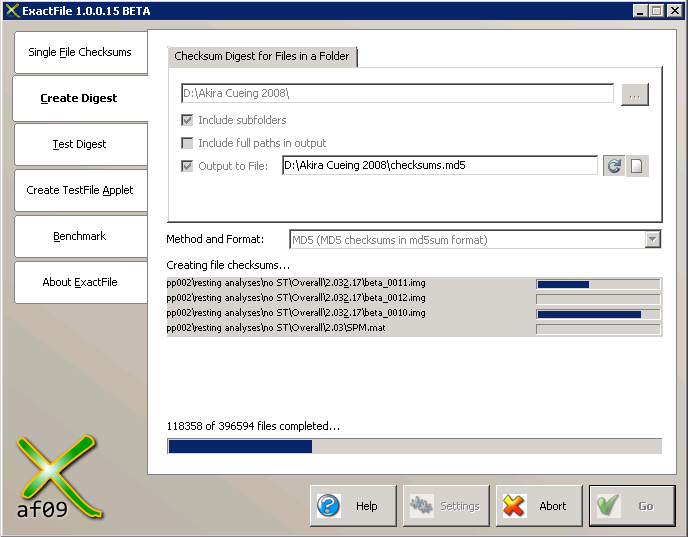The width and height of the screenshot is (688, 537).
Task: Open the Method and Format dropdown
Action: coord(475,240)
